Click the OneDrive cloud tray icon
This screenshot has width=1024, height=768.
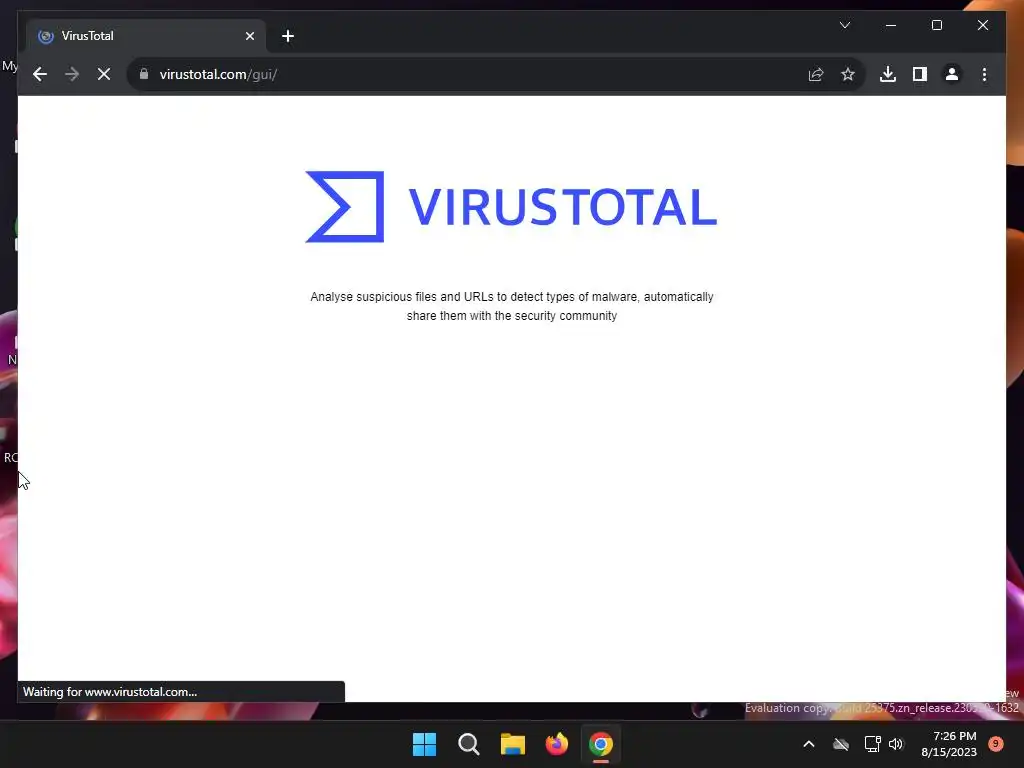841,744
